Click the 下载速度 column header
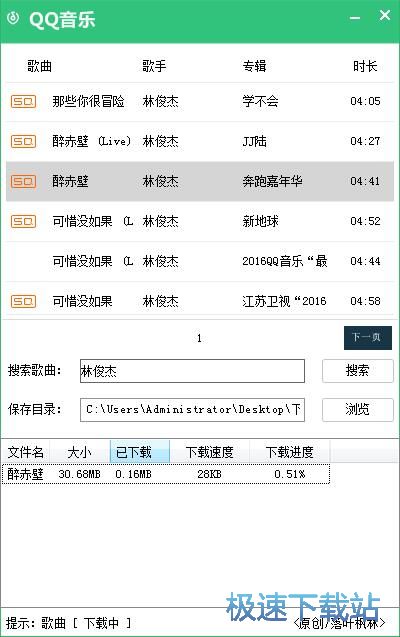 [x=209, y=452]
